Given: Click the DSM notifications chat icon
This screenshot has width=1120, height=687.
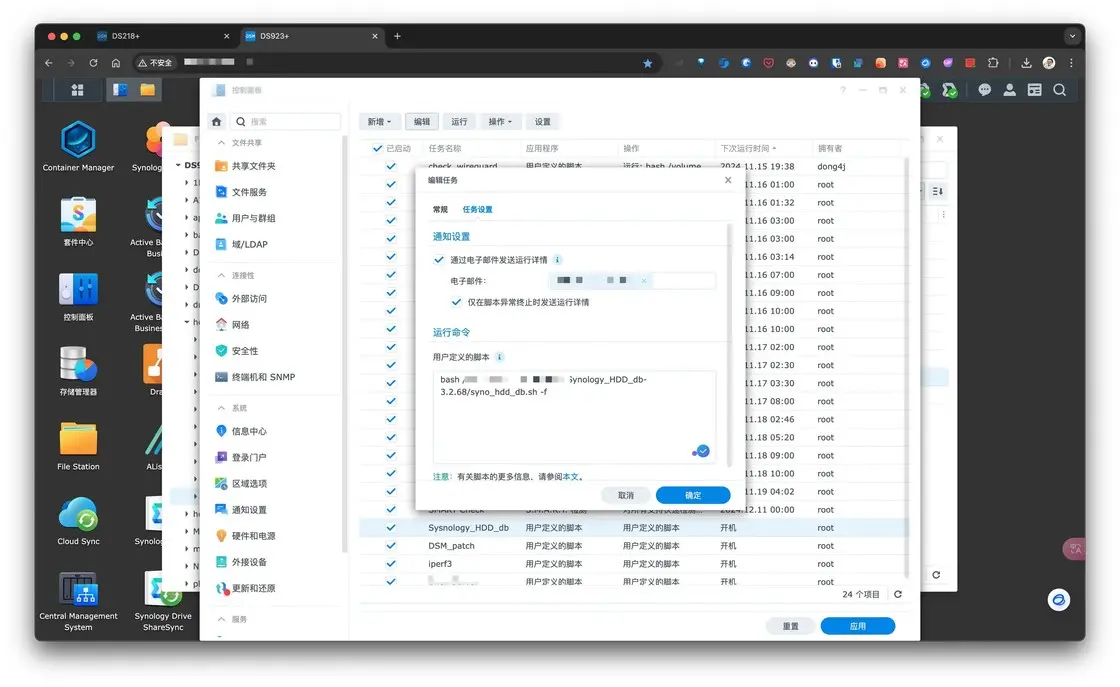Looking at the screenshot, I should [984, 90].
